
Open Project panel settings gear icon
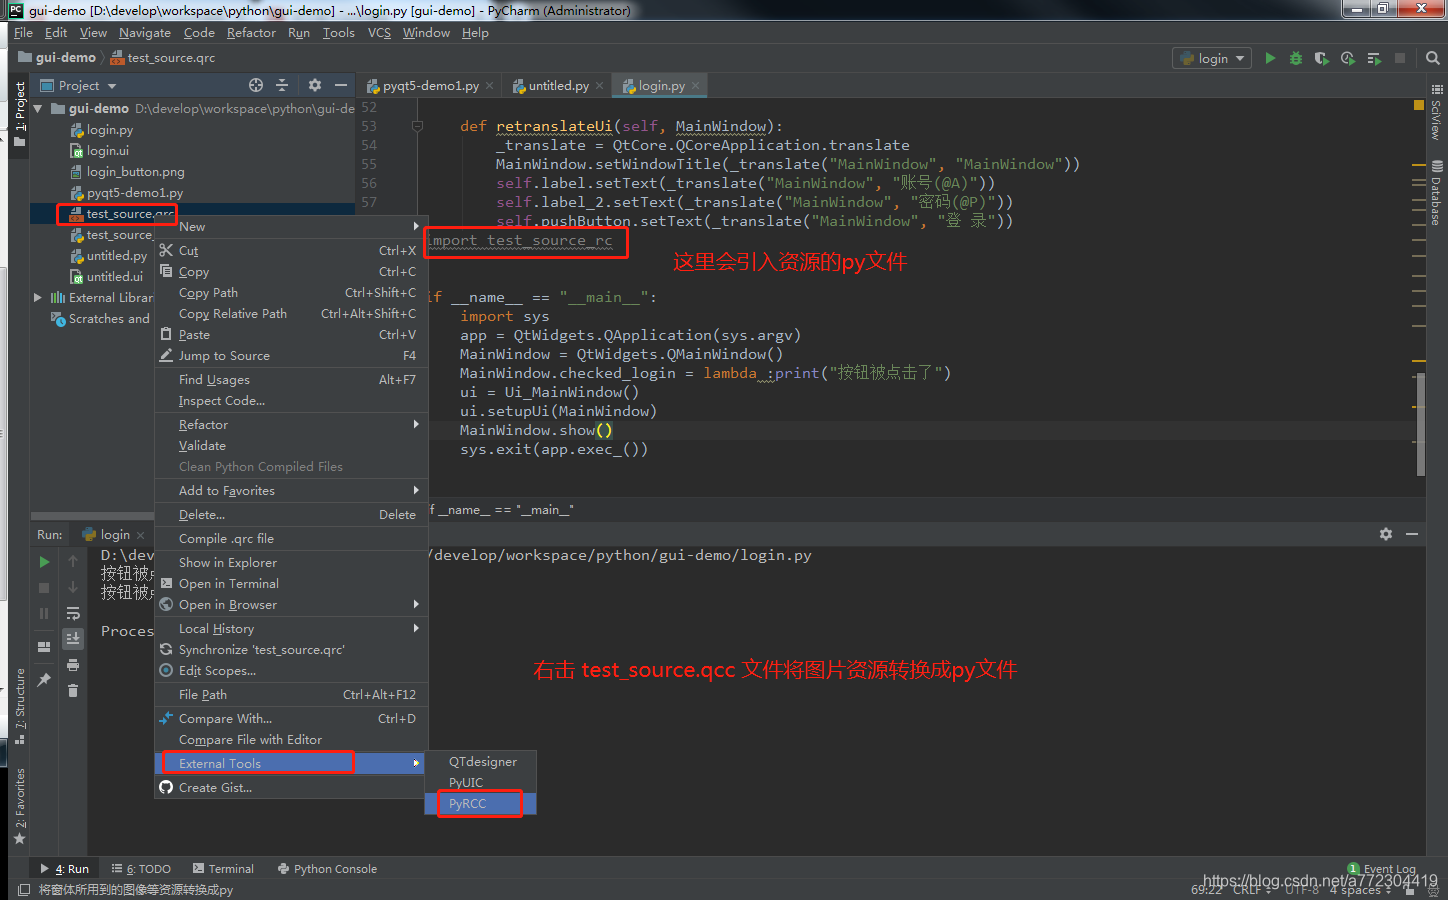coord(315,85)
